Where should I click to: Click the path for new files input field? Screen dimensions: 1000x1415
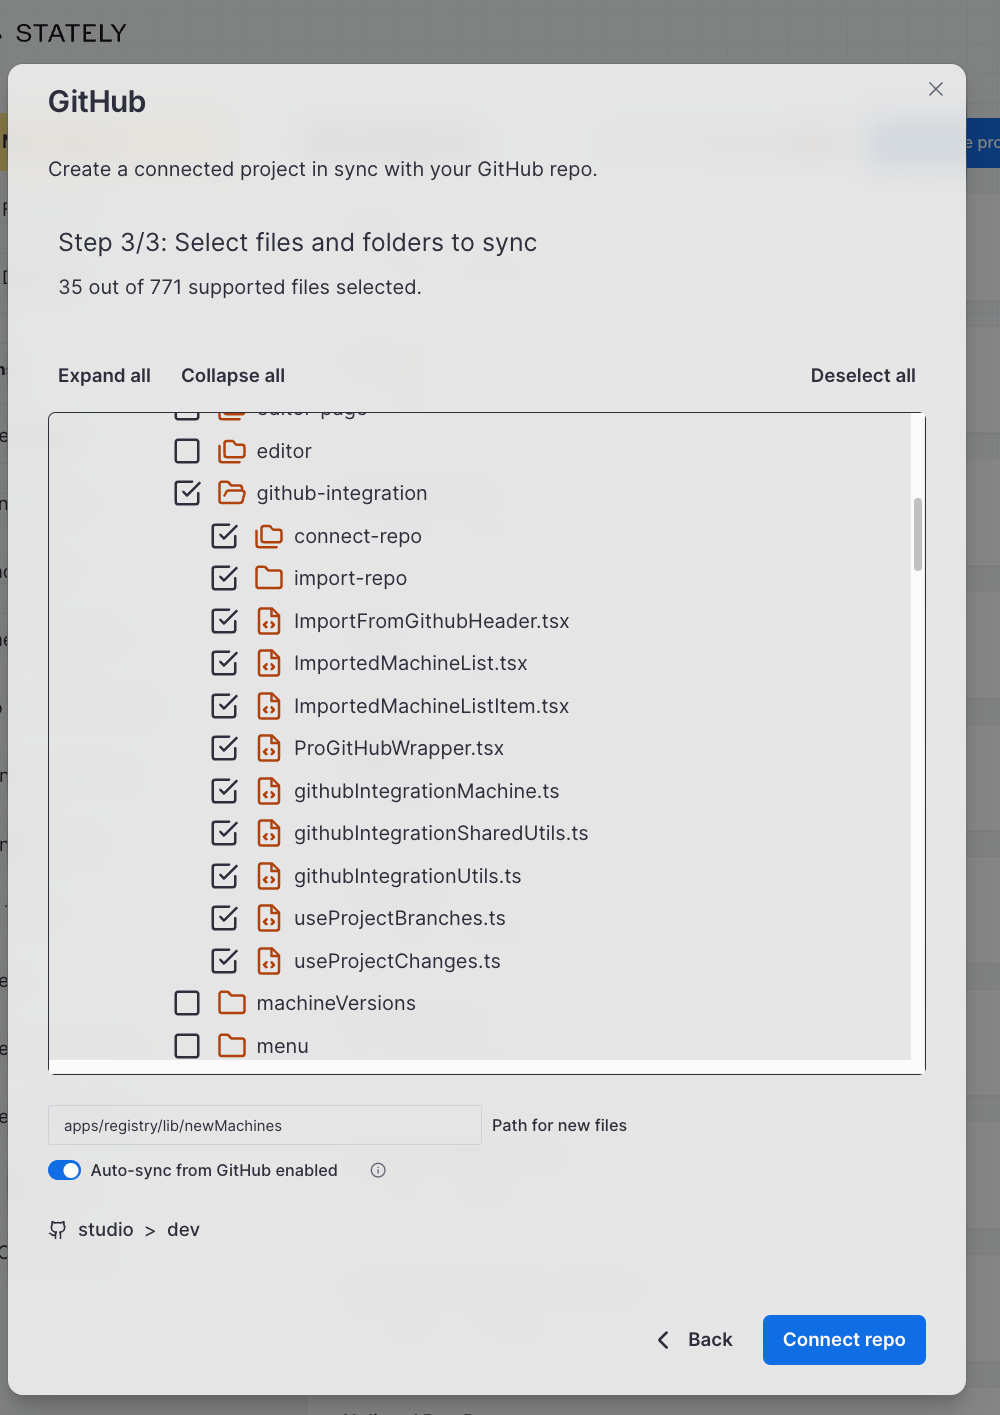pyautogui.click(x=264, y=1124)
